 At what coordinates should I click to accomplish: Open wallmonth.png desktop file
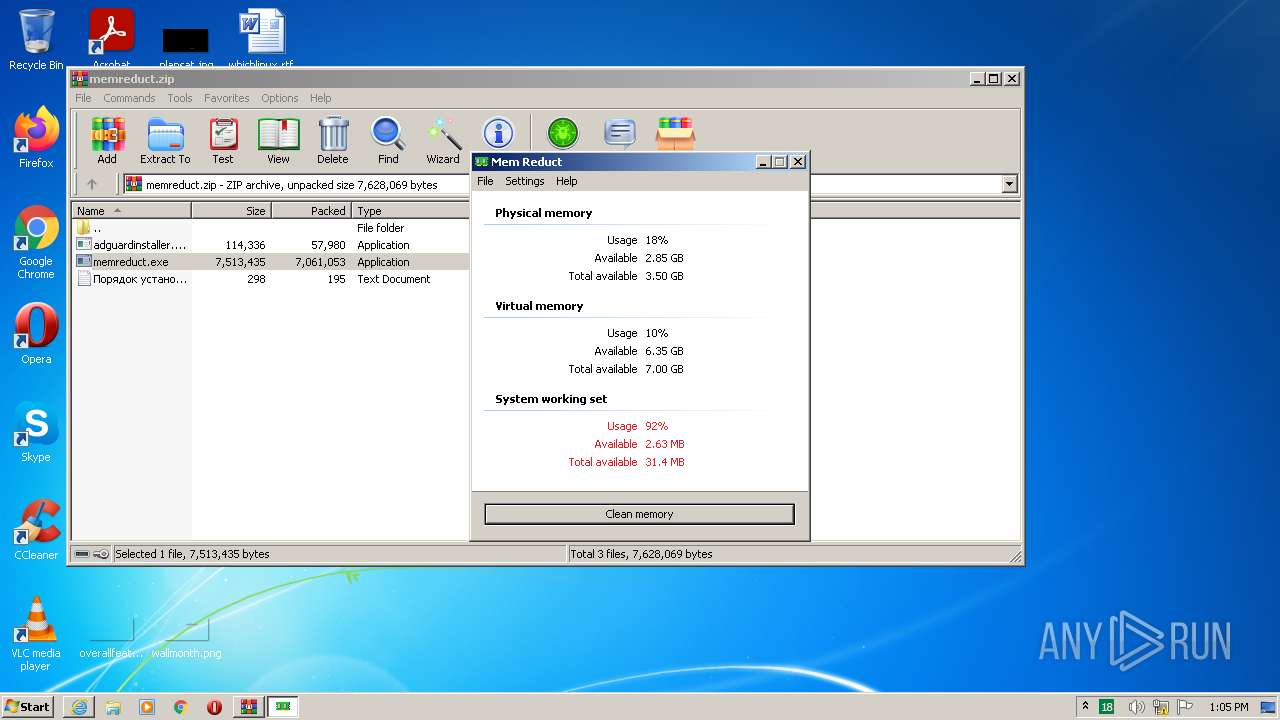pos(187,639)
